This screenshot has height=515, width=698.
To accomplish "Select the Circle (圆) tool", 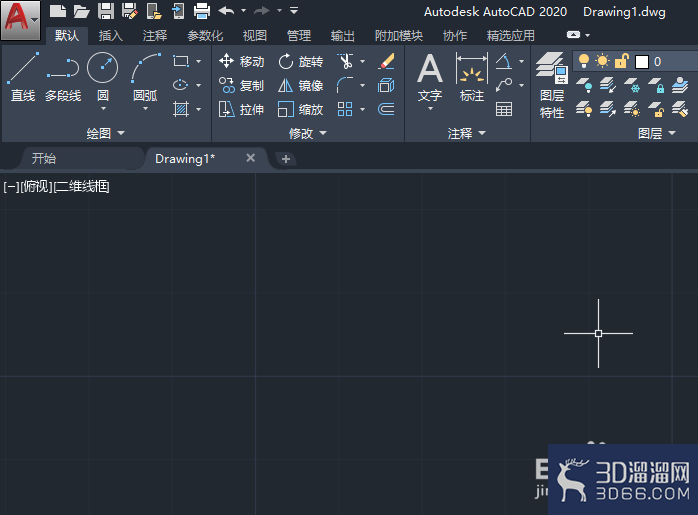I will point(103,77).
